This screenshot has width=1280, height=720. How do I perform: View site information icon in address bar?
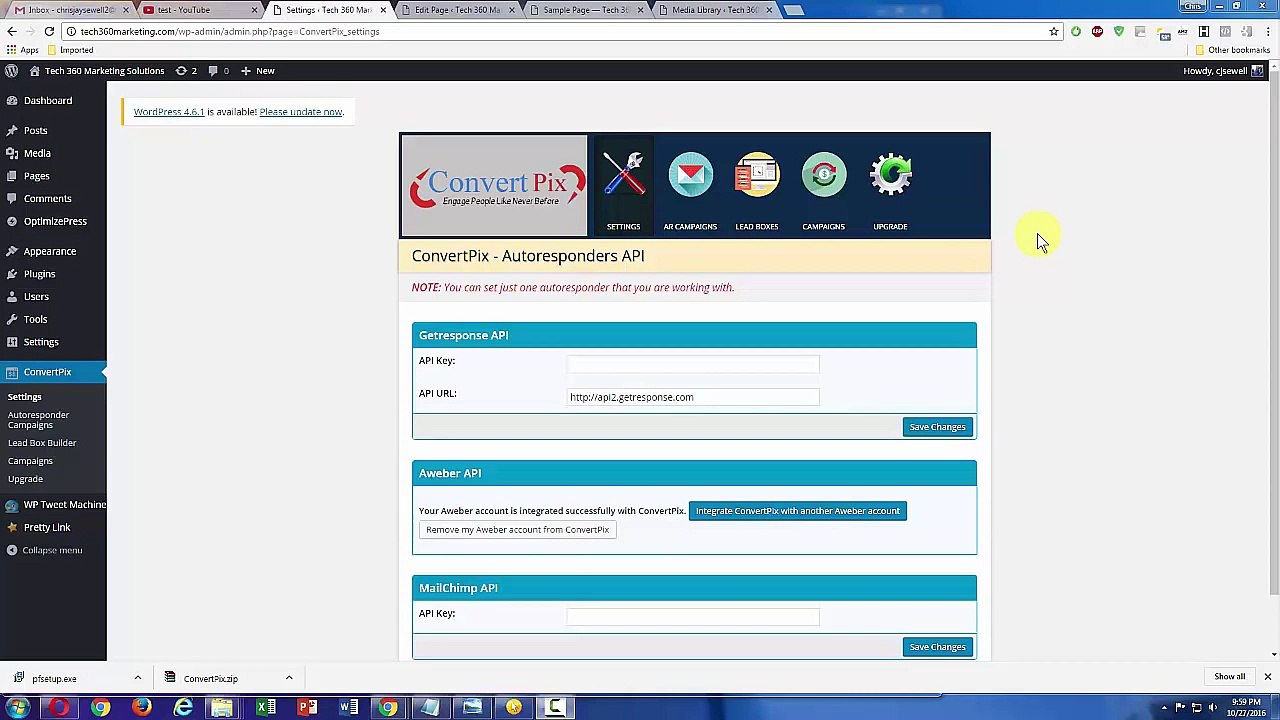71,31
